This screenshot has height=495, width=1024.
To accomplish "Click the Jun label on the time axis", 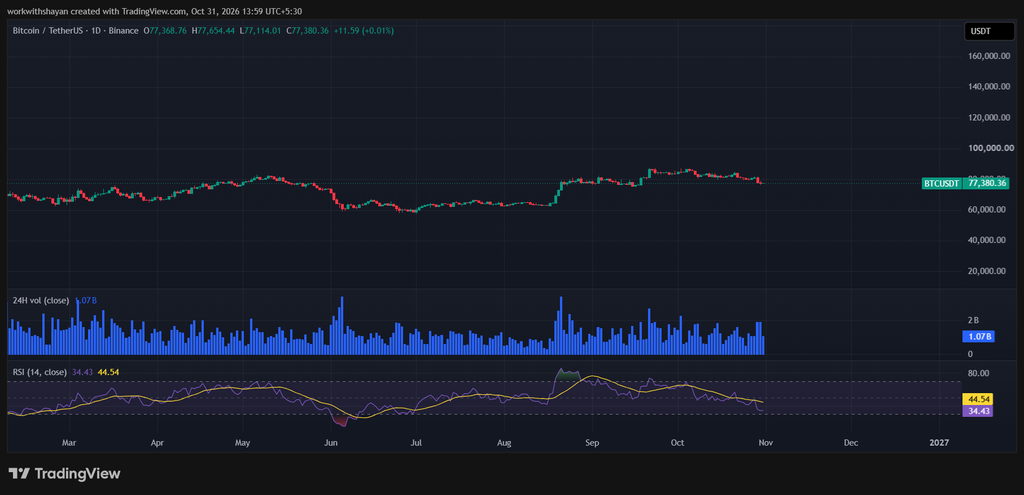I will pos(330,443).
